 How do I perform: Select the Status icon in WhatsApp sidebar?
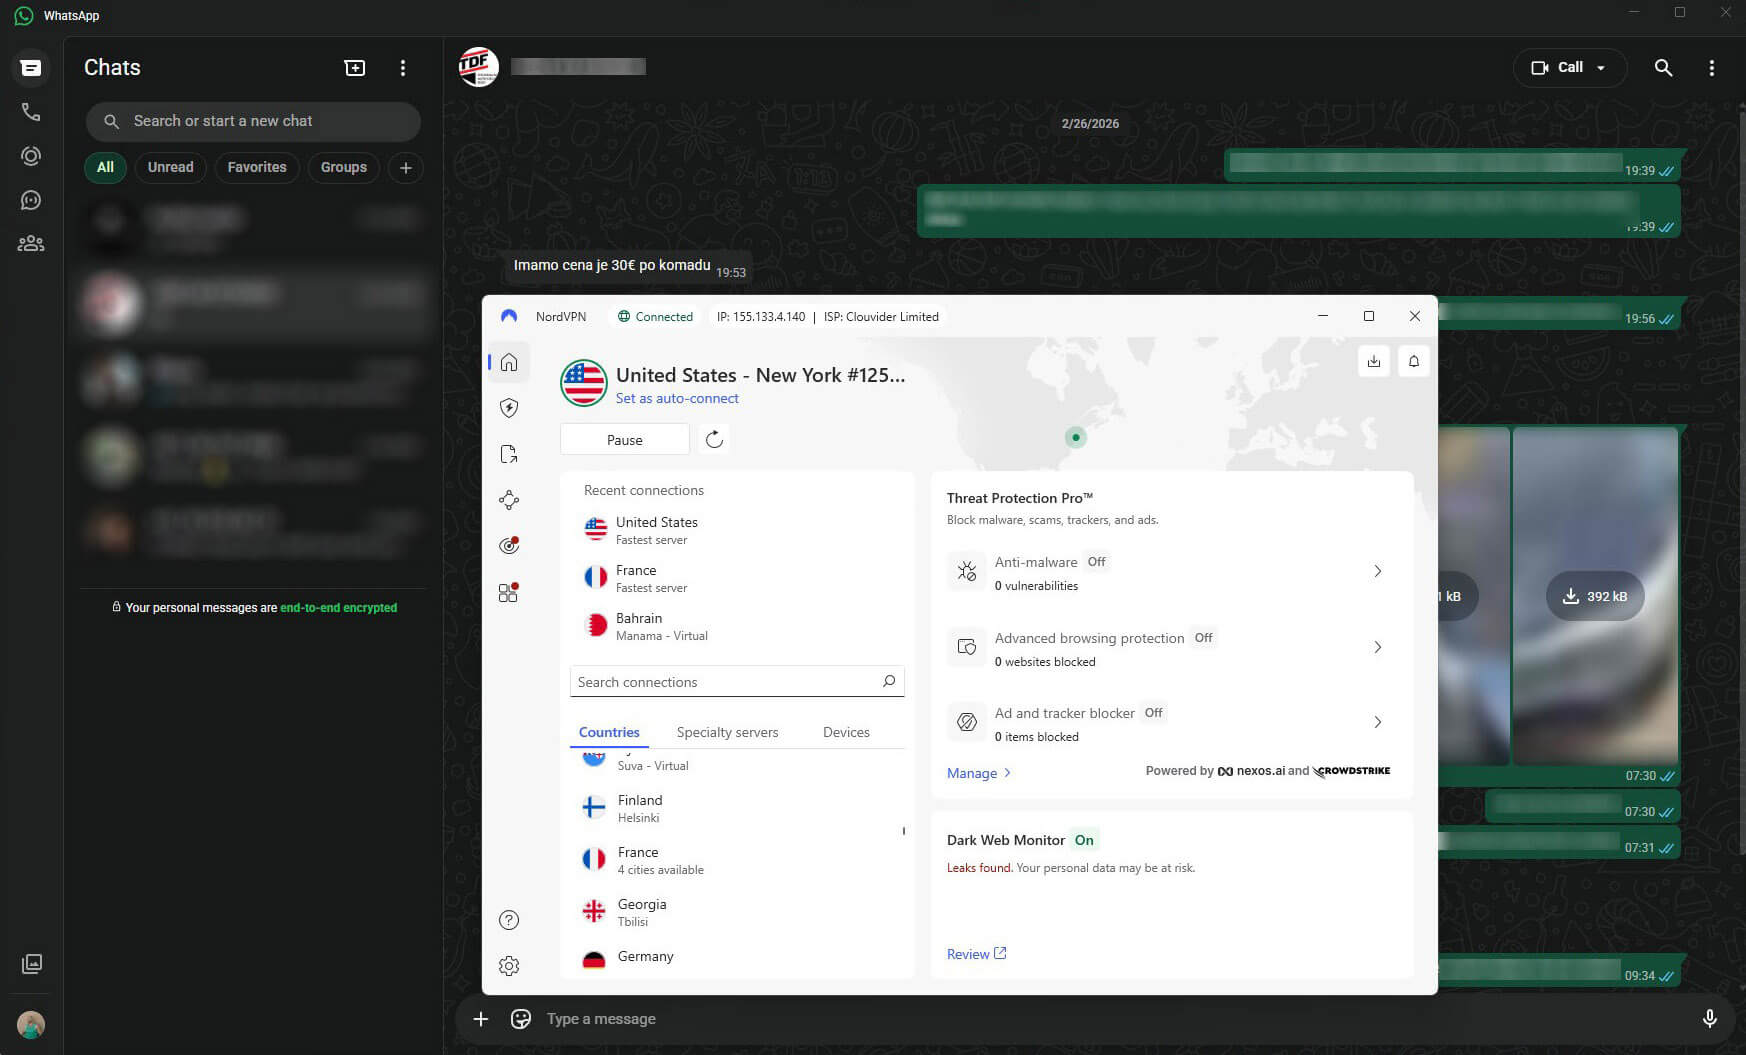pos(30,157)
